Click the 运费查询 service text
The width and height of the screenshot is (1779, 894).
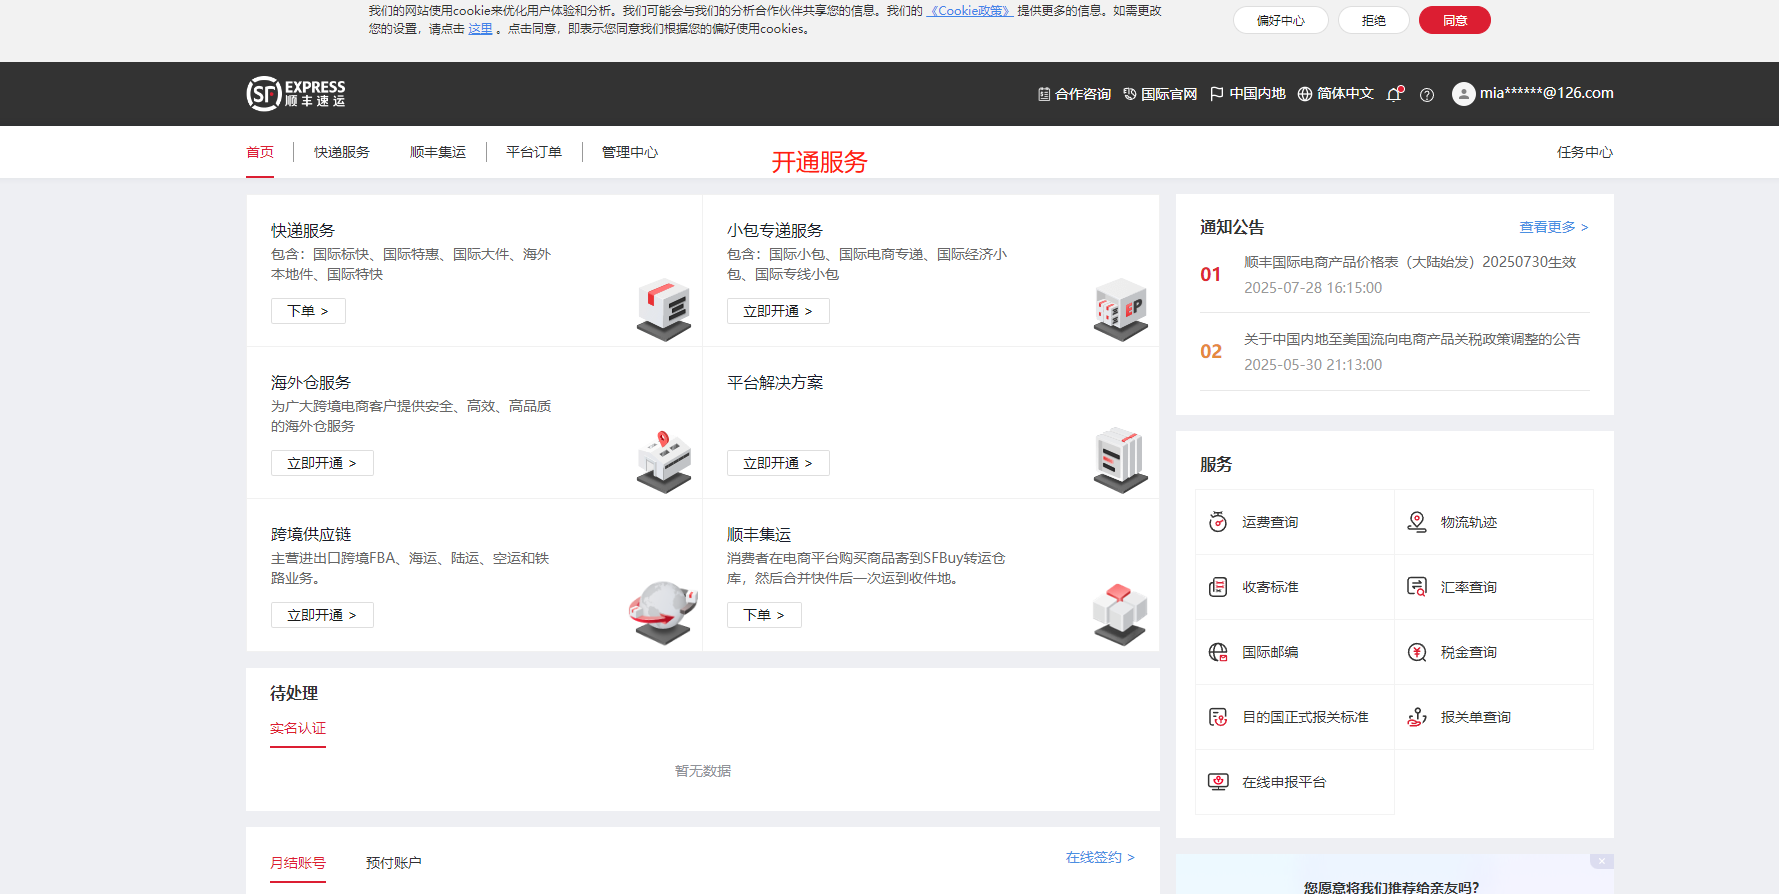point(1270,522)
